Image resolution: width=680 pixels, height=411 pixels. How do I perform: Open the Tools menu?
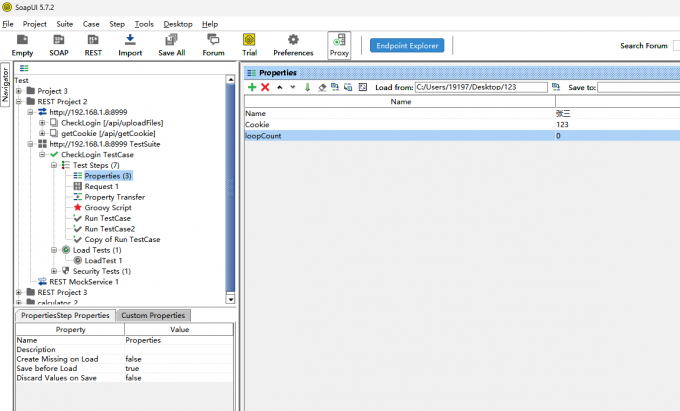tap(144, 24)
